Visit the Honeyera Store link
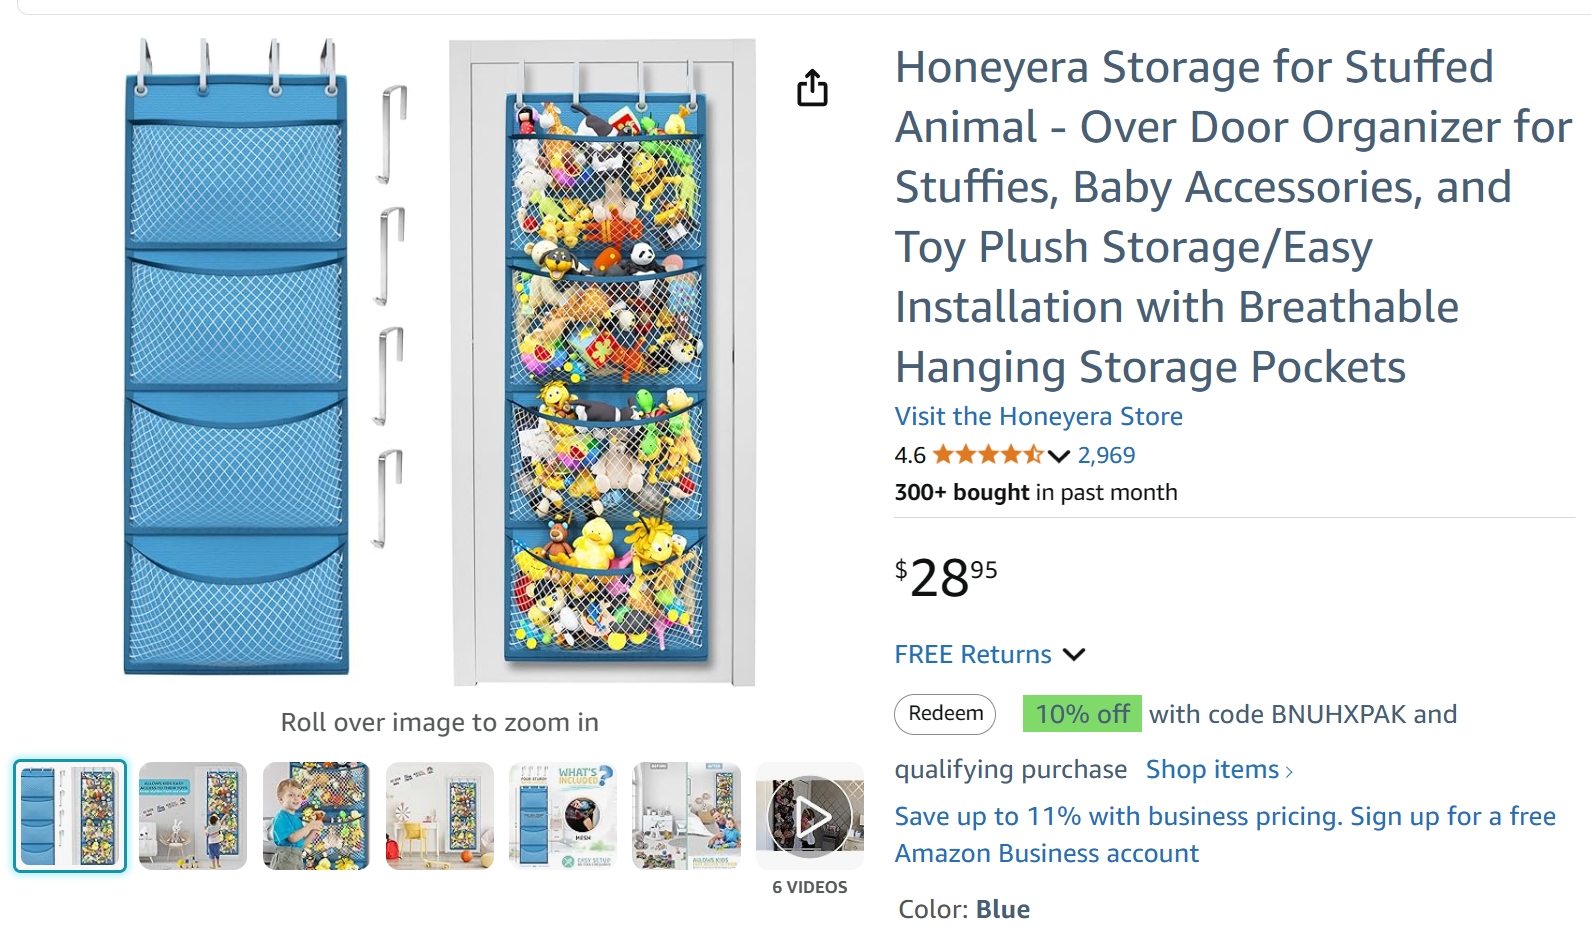The image size is (1591, 926). tap(1038, 417)
